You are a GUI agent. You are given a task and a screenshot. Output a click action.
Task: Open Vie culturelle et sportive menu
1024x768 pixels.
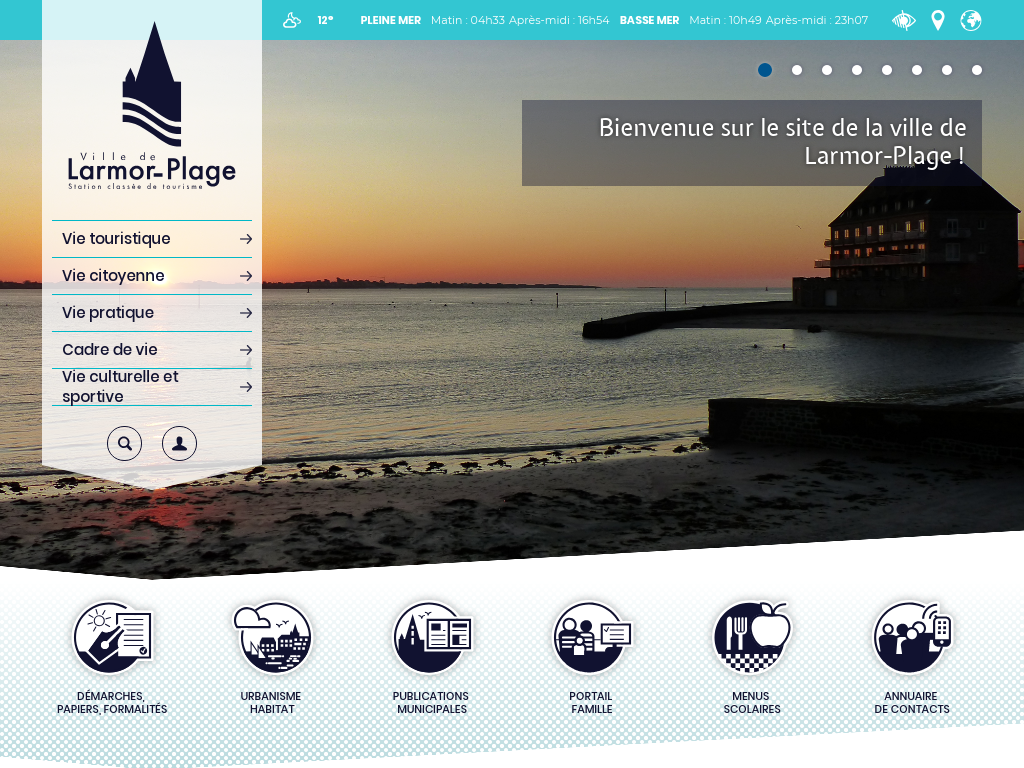point(152,387)
